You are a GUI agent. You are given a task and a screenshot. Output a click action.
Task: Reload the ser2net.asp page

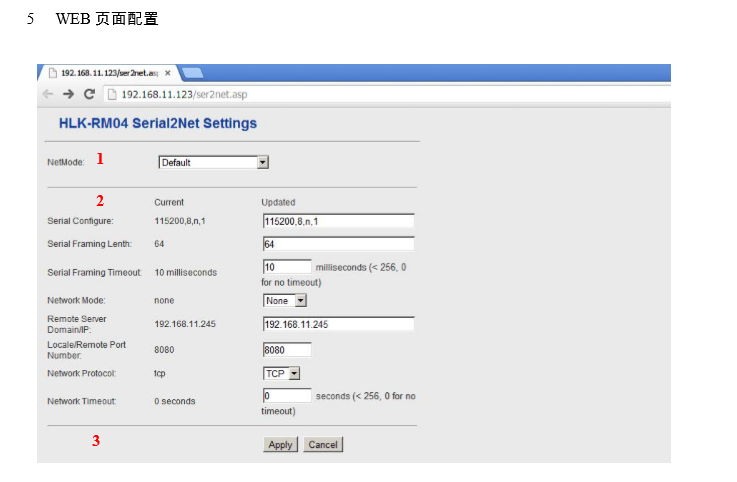click(89, 94)
